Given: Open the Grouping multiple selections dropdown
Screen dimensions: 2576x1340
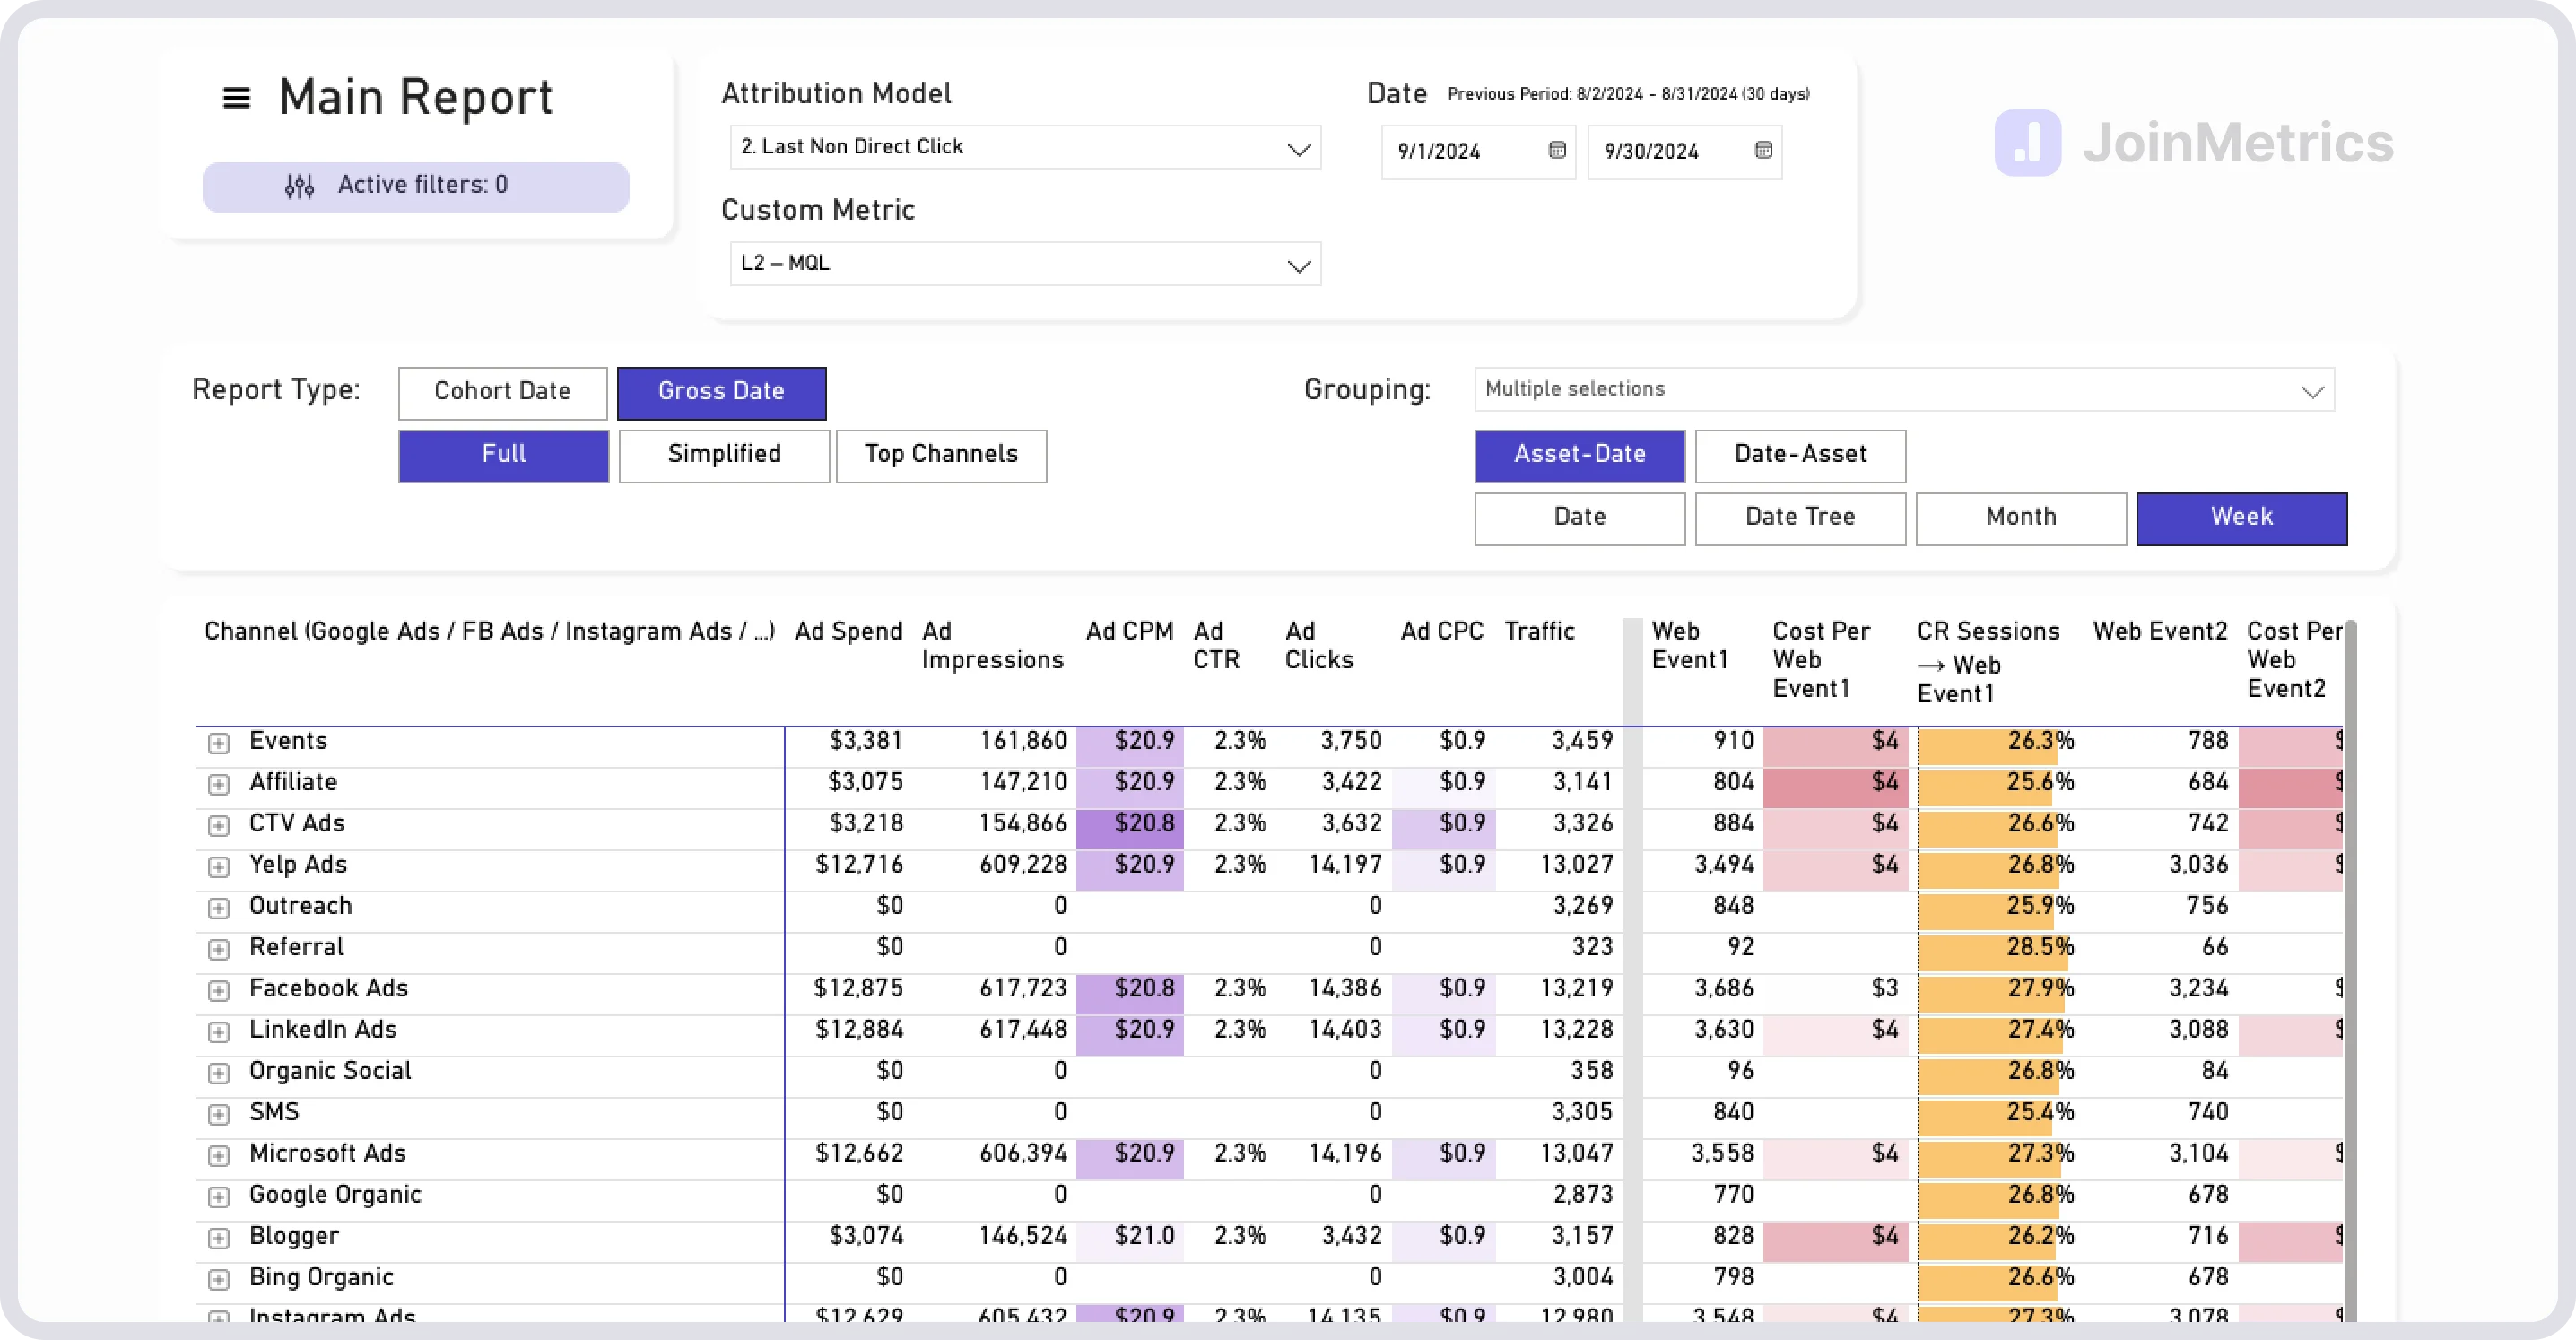Looking at the screenshot, I should [x=1900, y=389].
